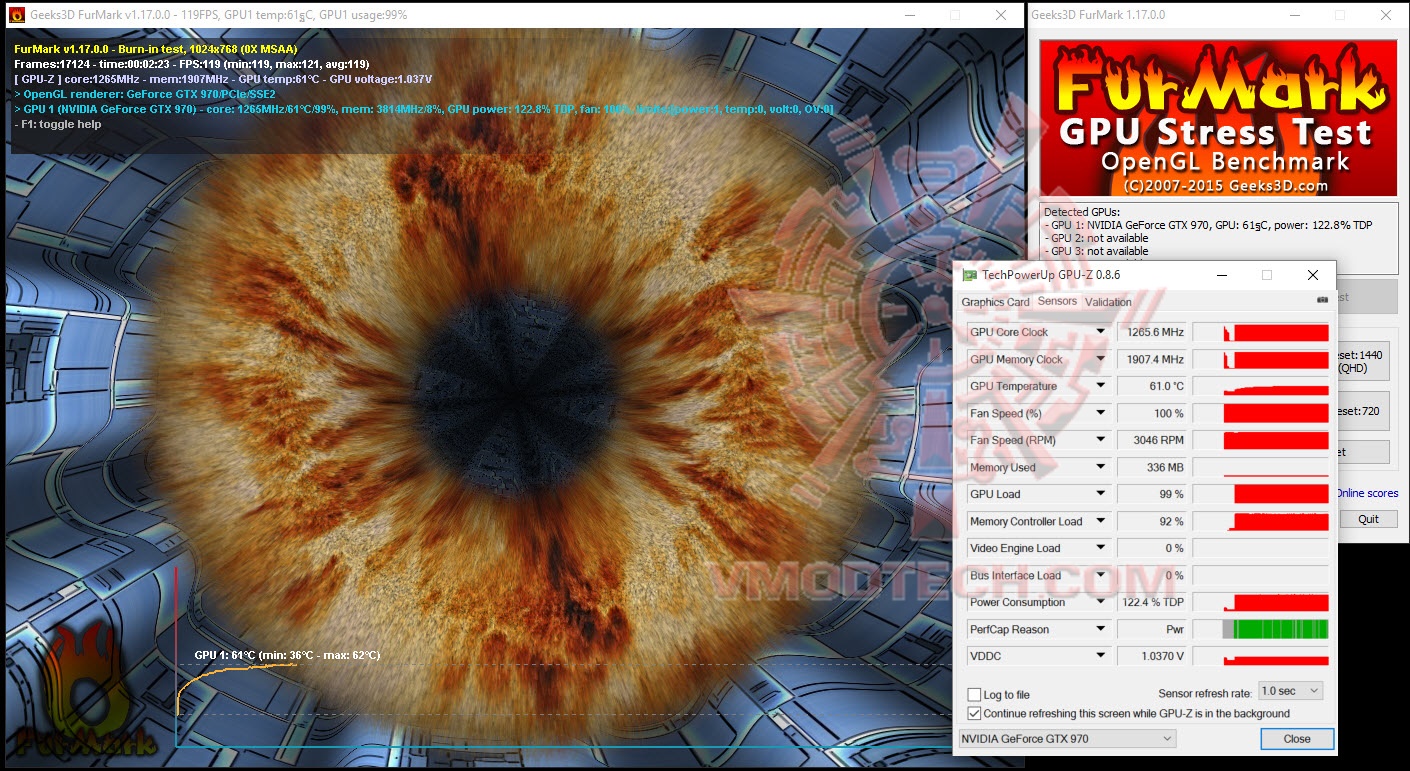Click the 3046 RPM fan speed value

tap(1152, 440)
